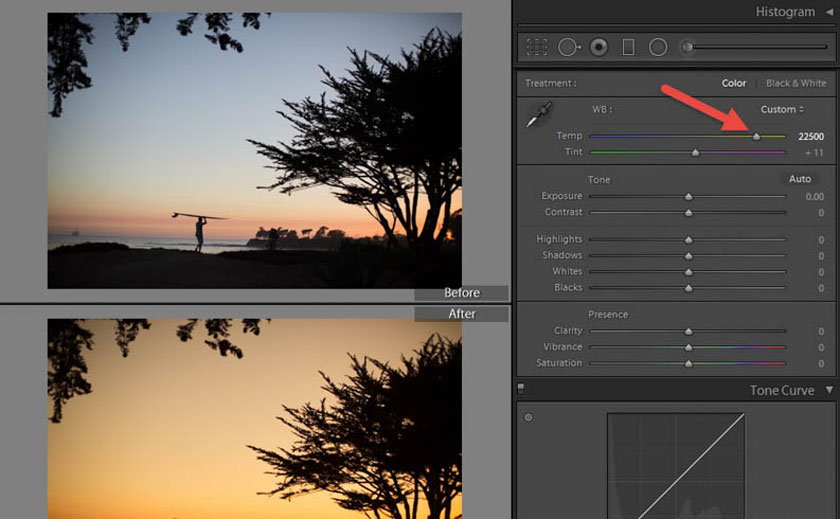Image resolution: width=840 pixels, height=519 pixels.
Task: Choose the Graduated Filter tool
Action: click(x=628, y=47)
